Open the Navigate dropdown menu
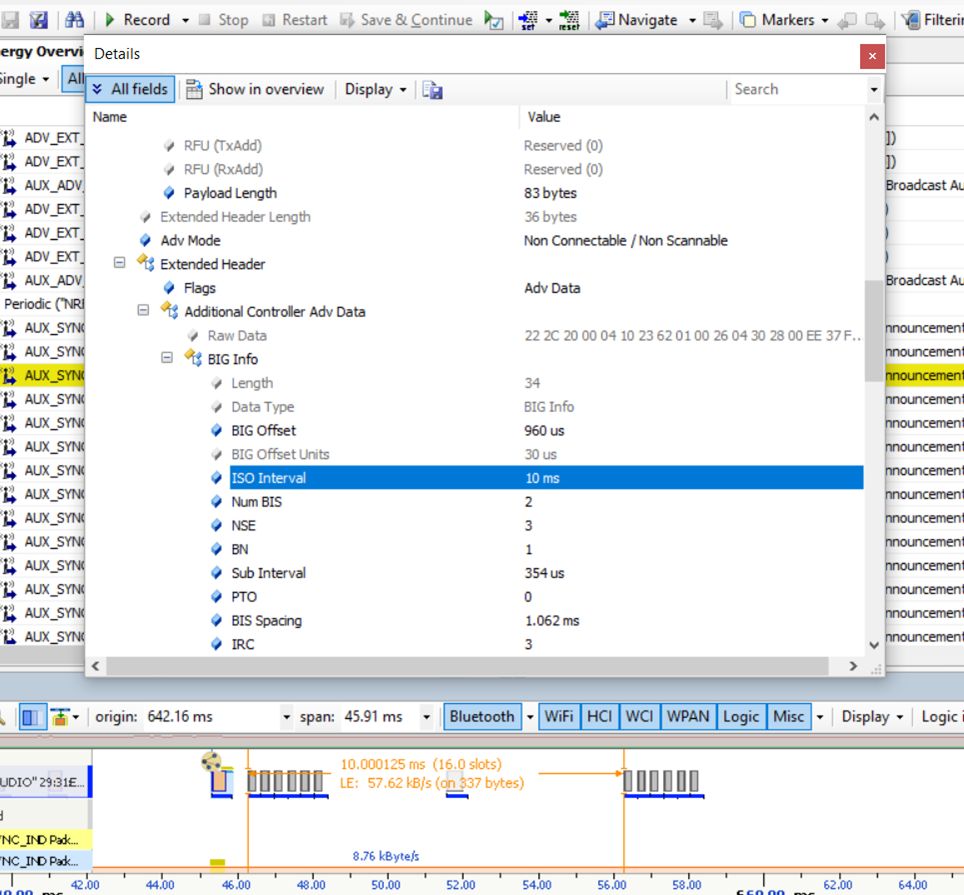 [x=692, y=20]
